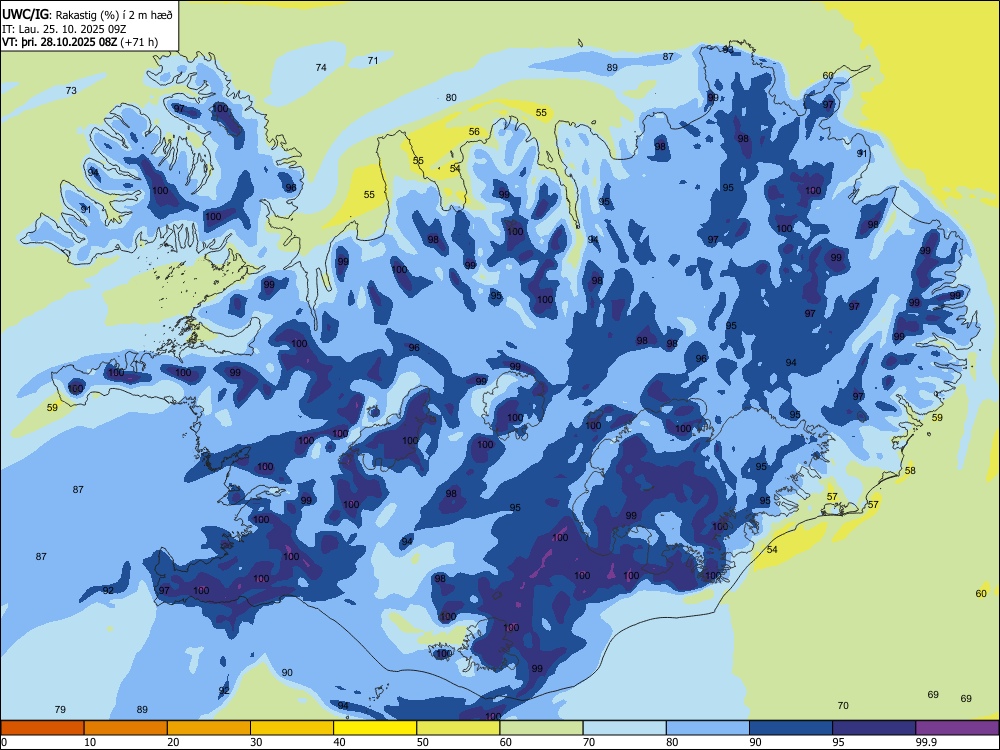Screen dimensions: 1000x750
Task: Click the '79' humidity value on the map
Action: [x=60, y=709]
